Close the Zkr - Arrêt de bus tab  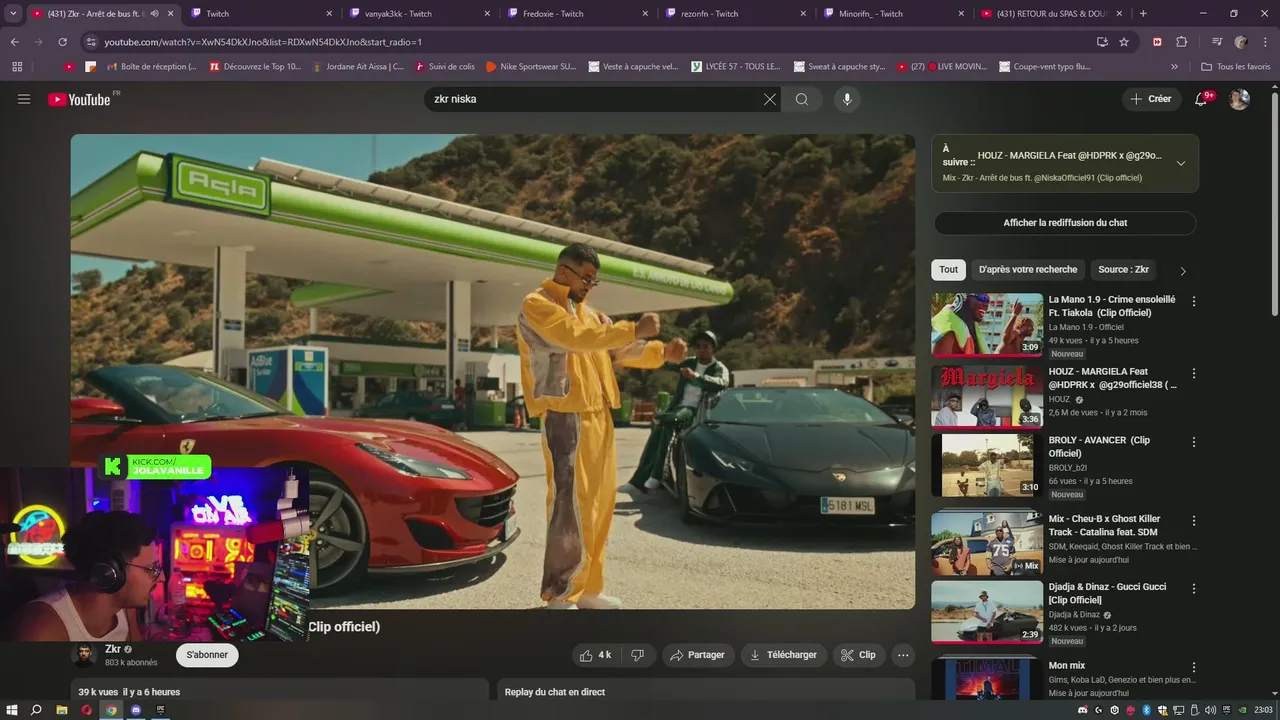[x=170, y=13]
